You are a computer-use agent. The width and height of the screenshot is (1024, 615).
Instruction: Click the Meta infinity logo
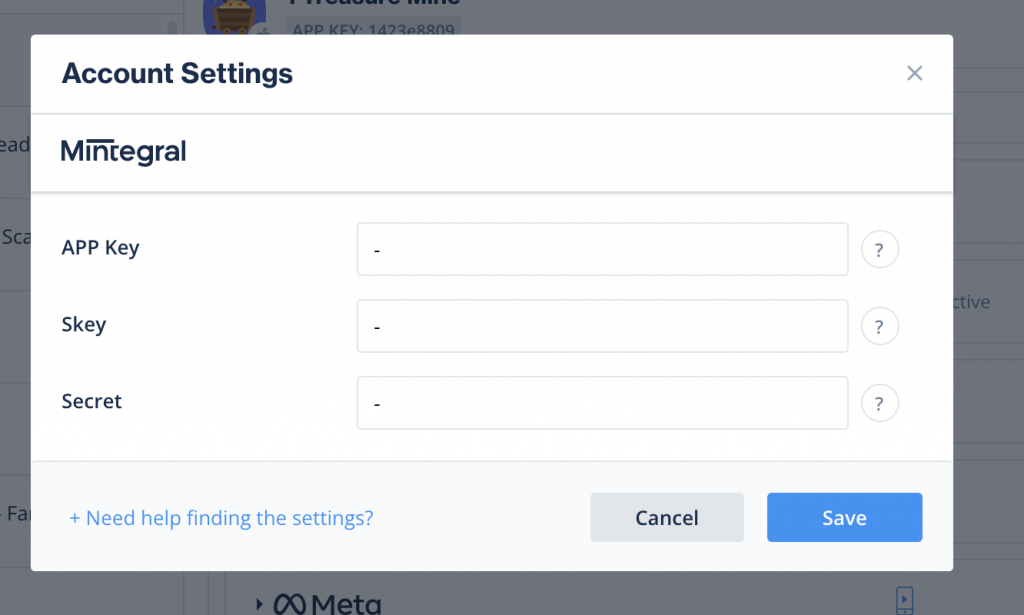coord(291,603)
